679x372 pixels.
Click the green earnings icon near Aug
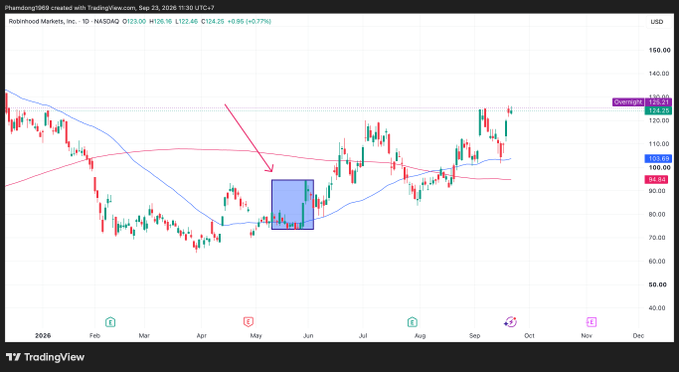412,322
